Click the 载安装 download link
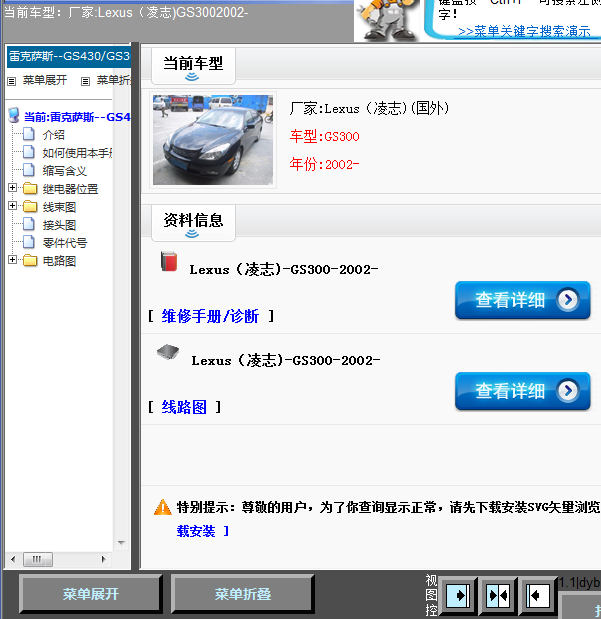This screenshot has height=619, width=601. [x=196, y=531]
